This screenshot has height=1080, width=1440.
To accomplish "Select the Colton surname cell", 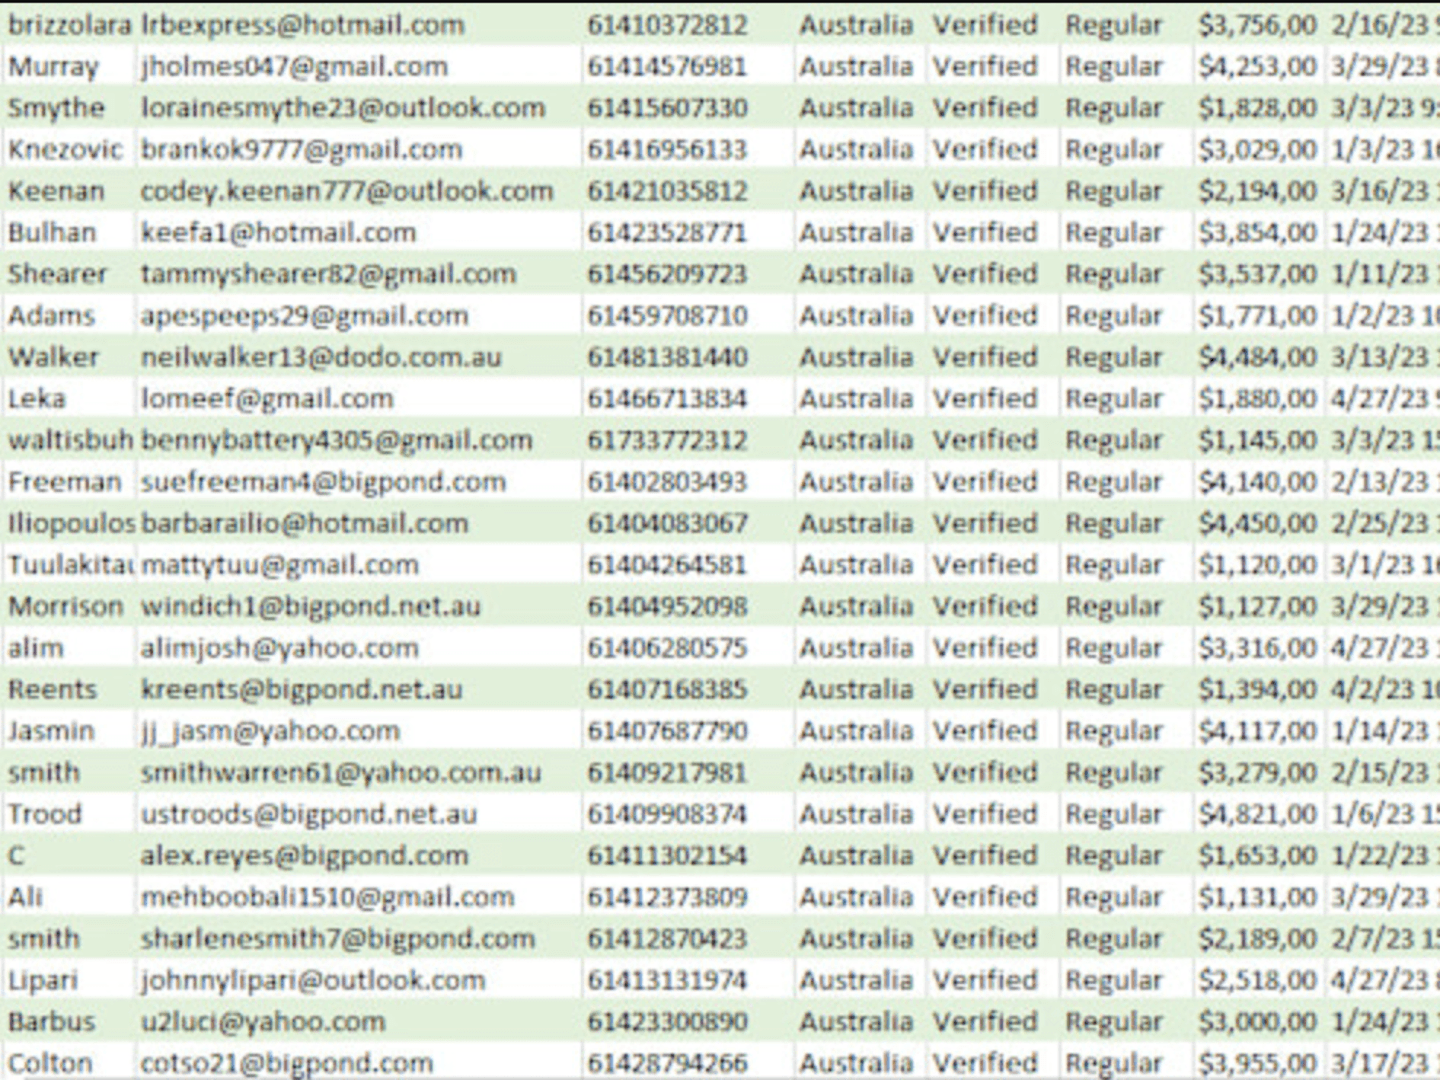I will pyautogui.click(x=68, y=1062).
